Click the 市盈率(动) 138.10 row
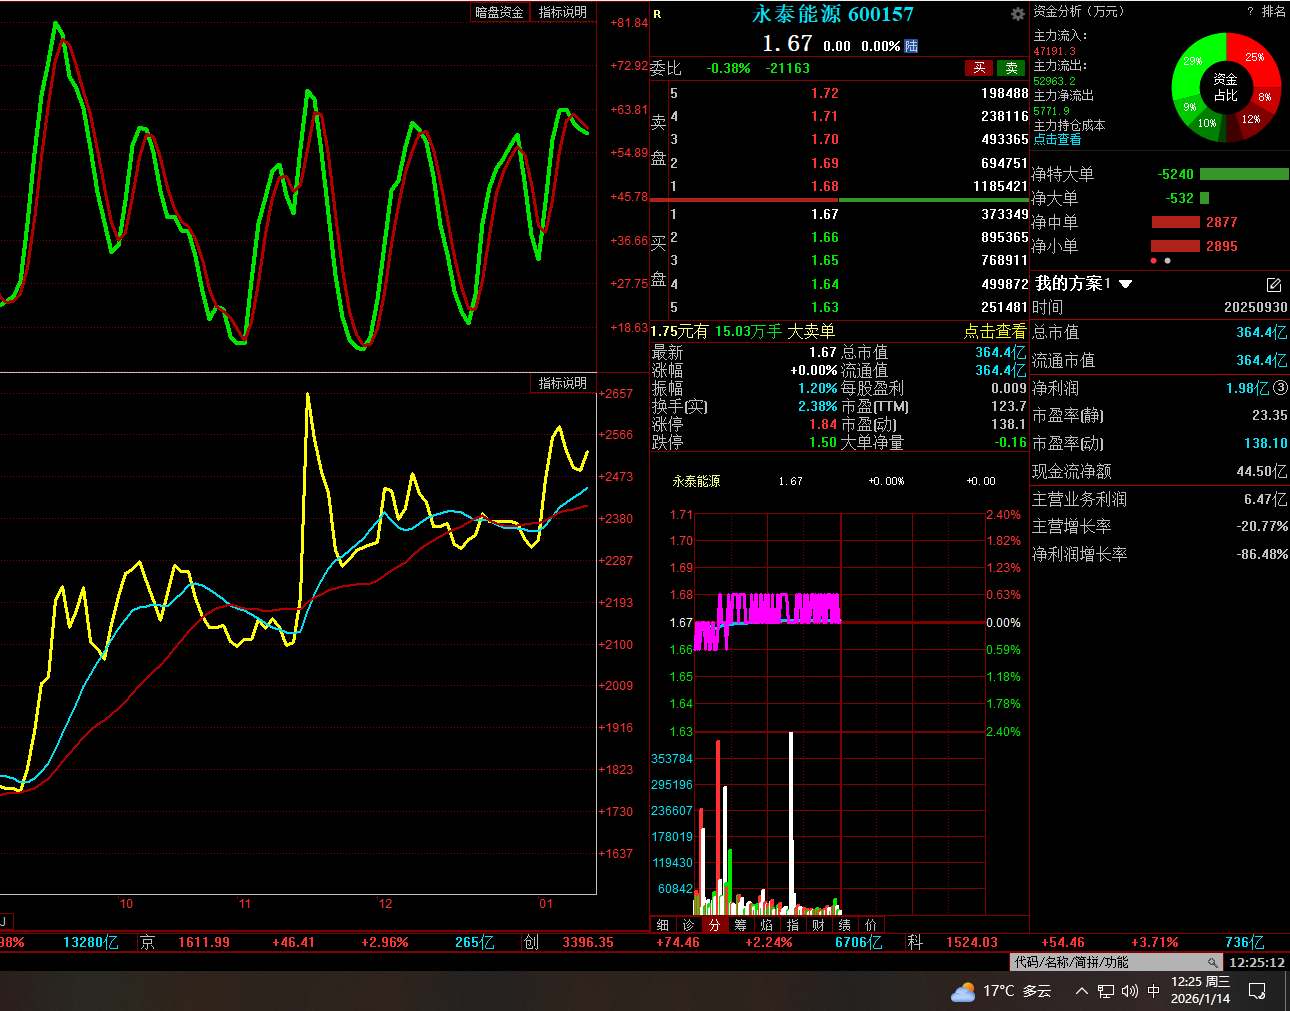The image size is (1290, 1011). pyautogui.click(x=1160, y=443)
